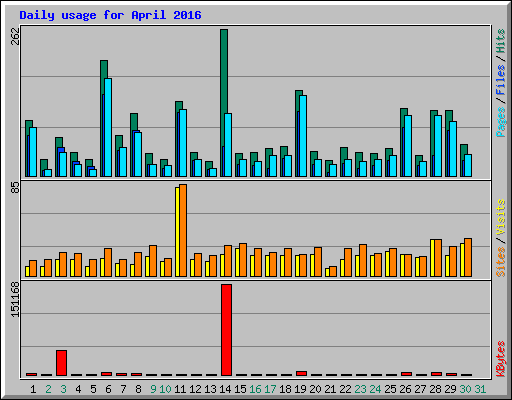The height and width of the screenshot is (400, 512).
Task: Click the cyan Pages bar for day 29
Action: click(x=453, y=149)
